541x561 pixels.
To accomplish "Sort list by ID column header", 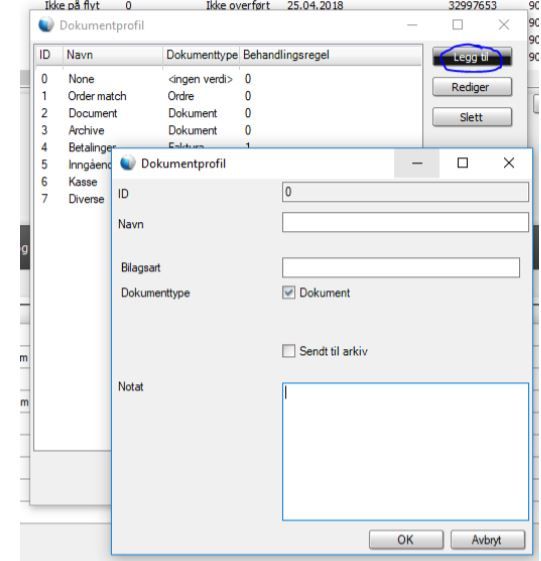I will (x=49, y=55).
